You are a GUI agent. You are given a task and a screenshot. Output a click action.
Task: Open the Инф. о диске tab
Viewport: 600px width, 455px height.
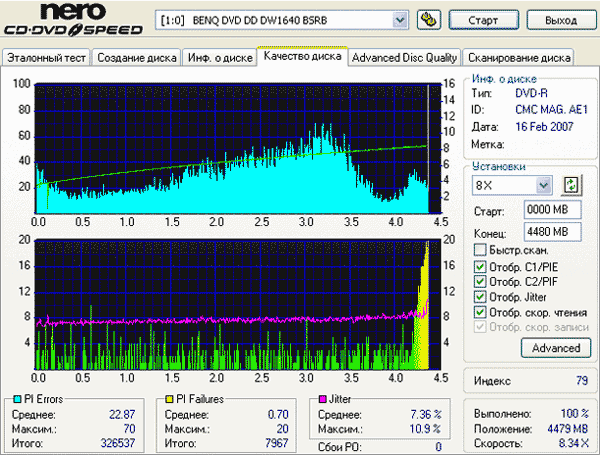coord(220,58)
